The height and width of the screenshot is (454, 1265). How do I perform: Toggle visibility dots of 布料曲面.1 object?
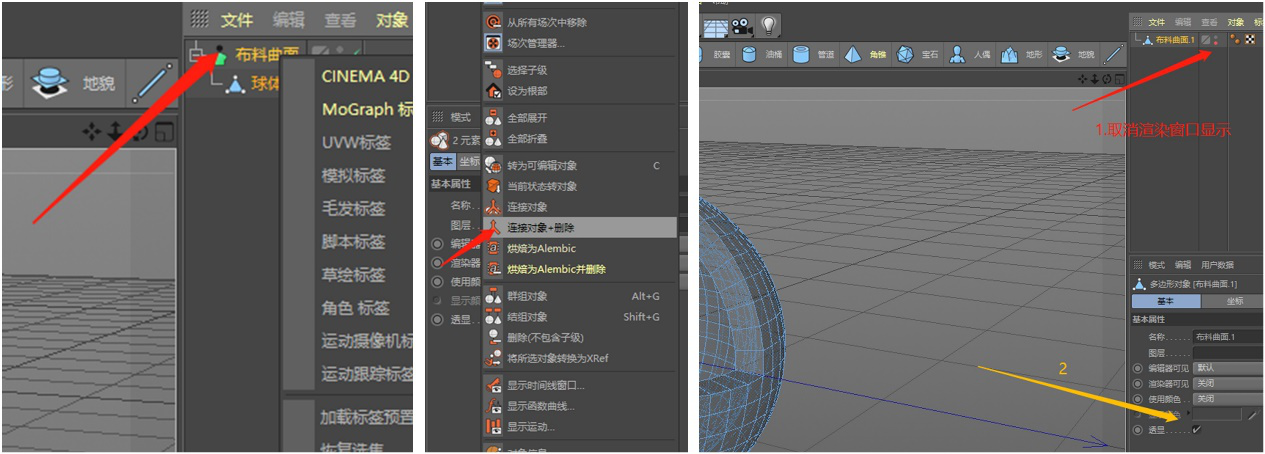1217,40
